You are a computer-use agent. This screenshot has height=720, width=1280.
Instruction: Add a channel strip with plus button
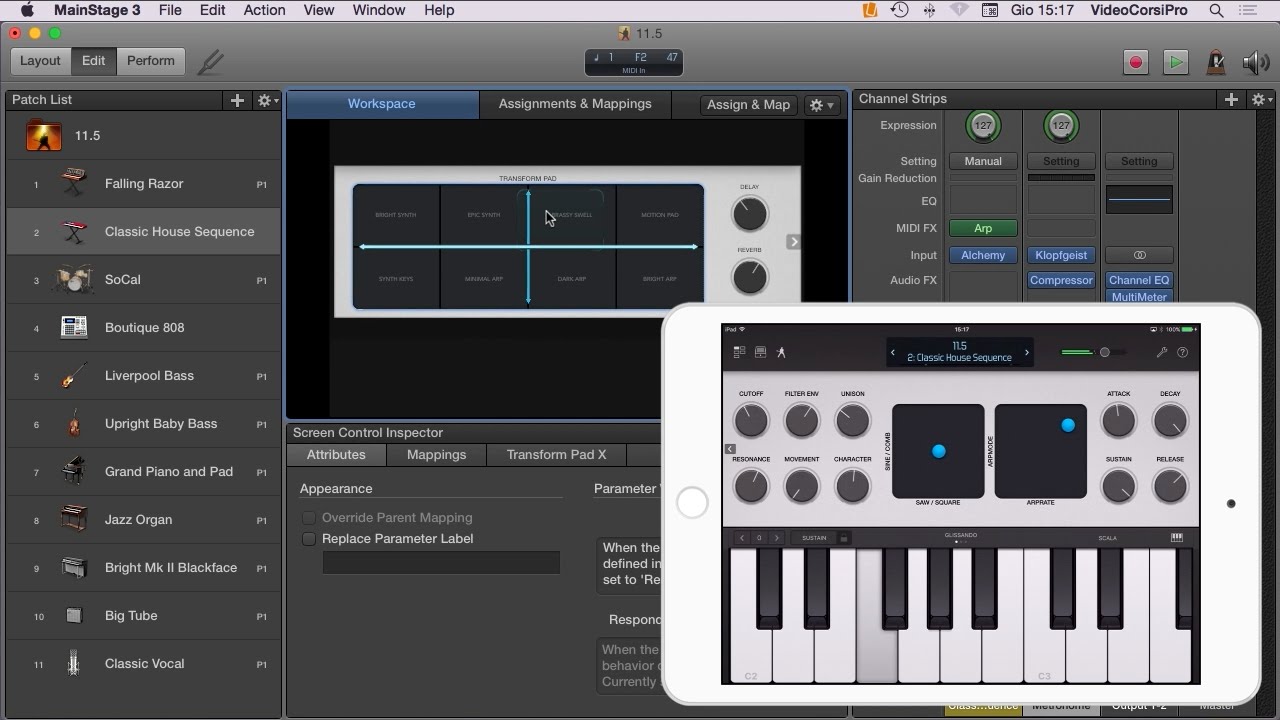tap(1231, 99)
